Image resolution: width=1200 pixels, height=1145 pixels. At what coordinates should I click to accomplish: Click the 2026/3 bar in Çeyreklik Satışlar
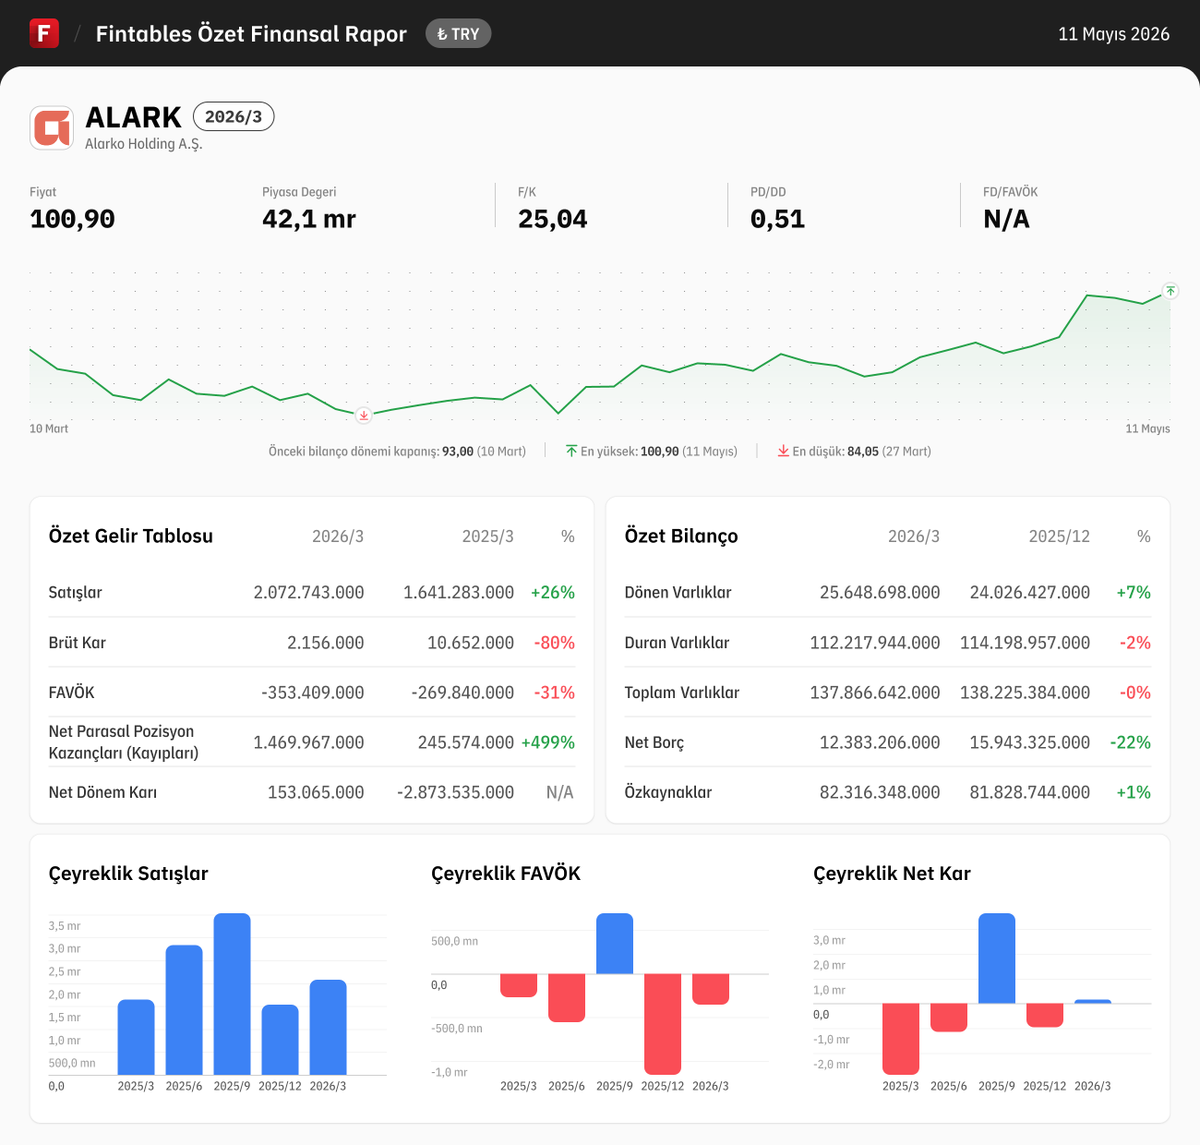[328, 1027]
